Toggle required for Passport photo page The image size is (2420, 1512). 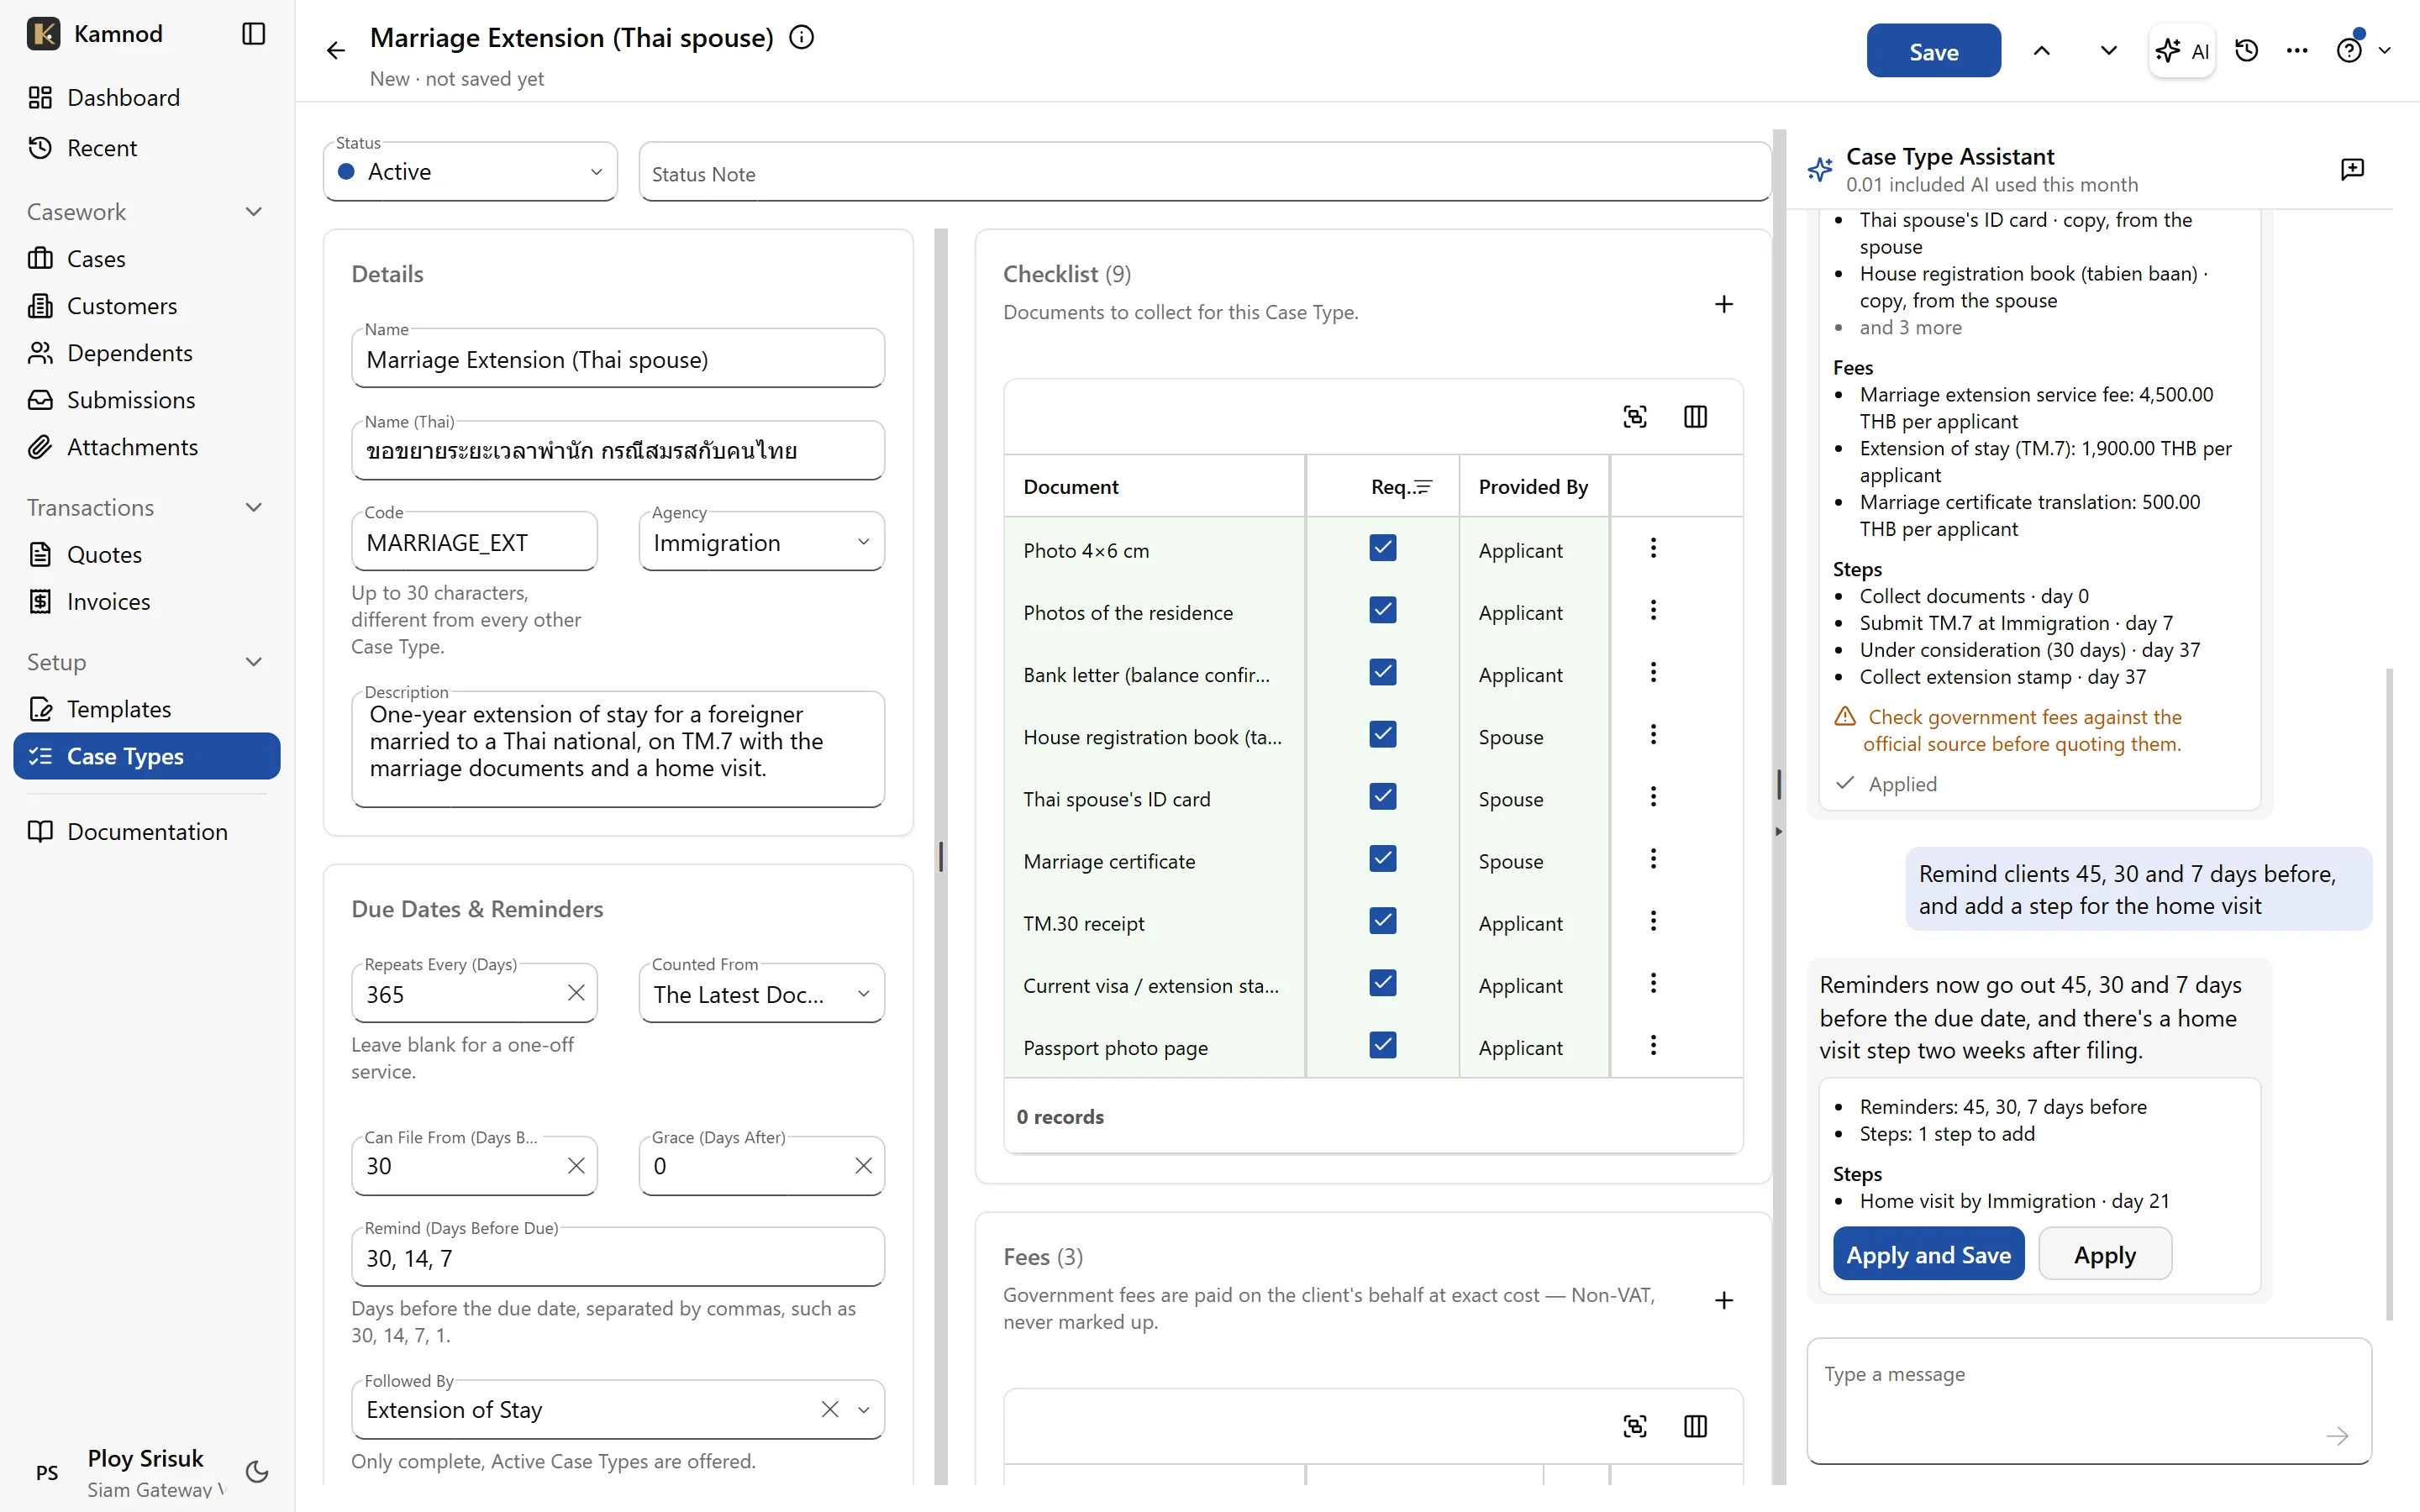1383,1045
